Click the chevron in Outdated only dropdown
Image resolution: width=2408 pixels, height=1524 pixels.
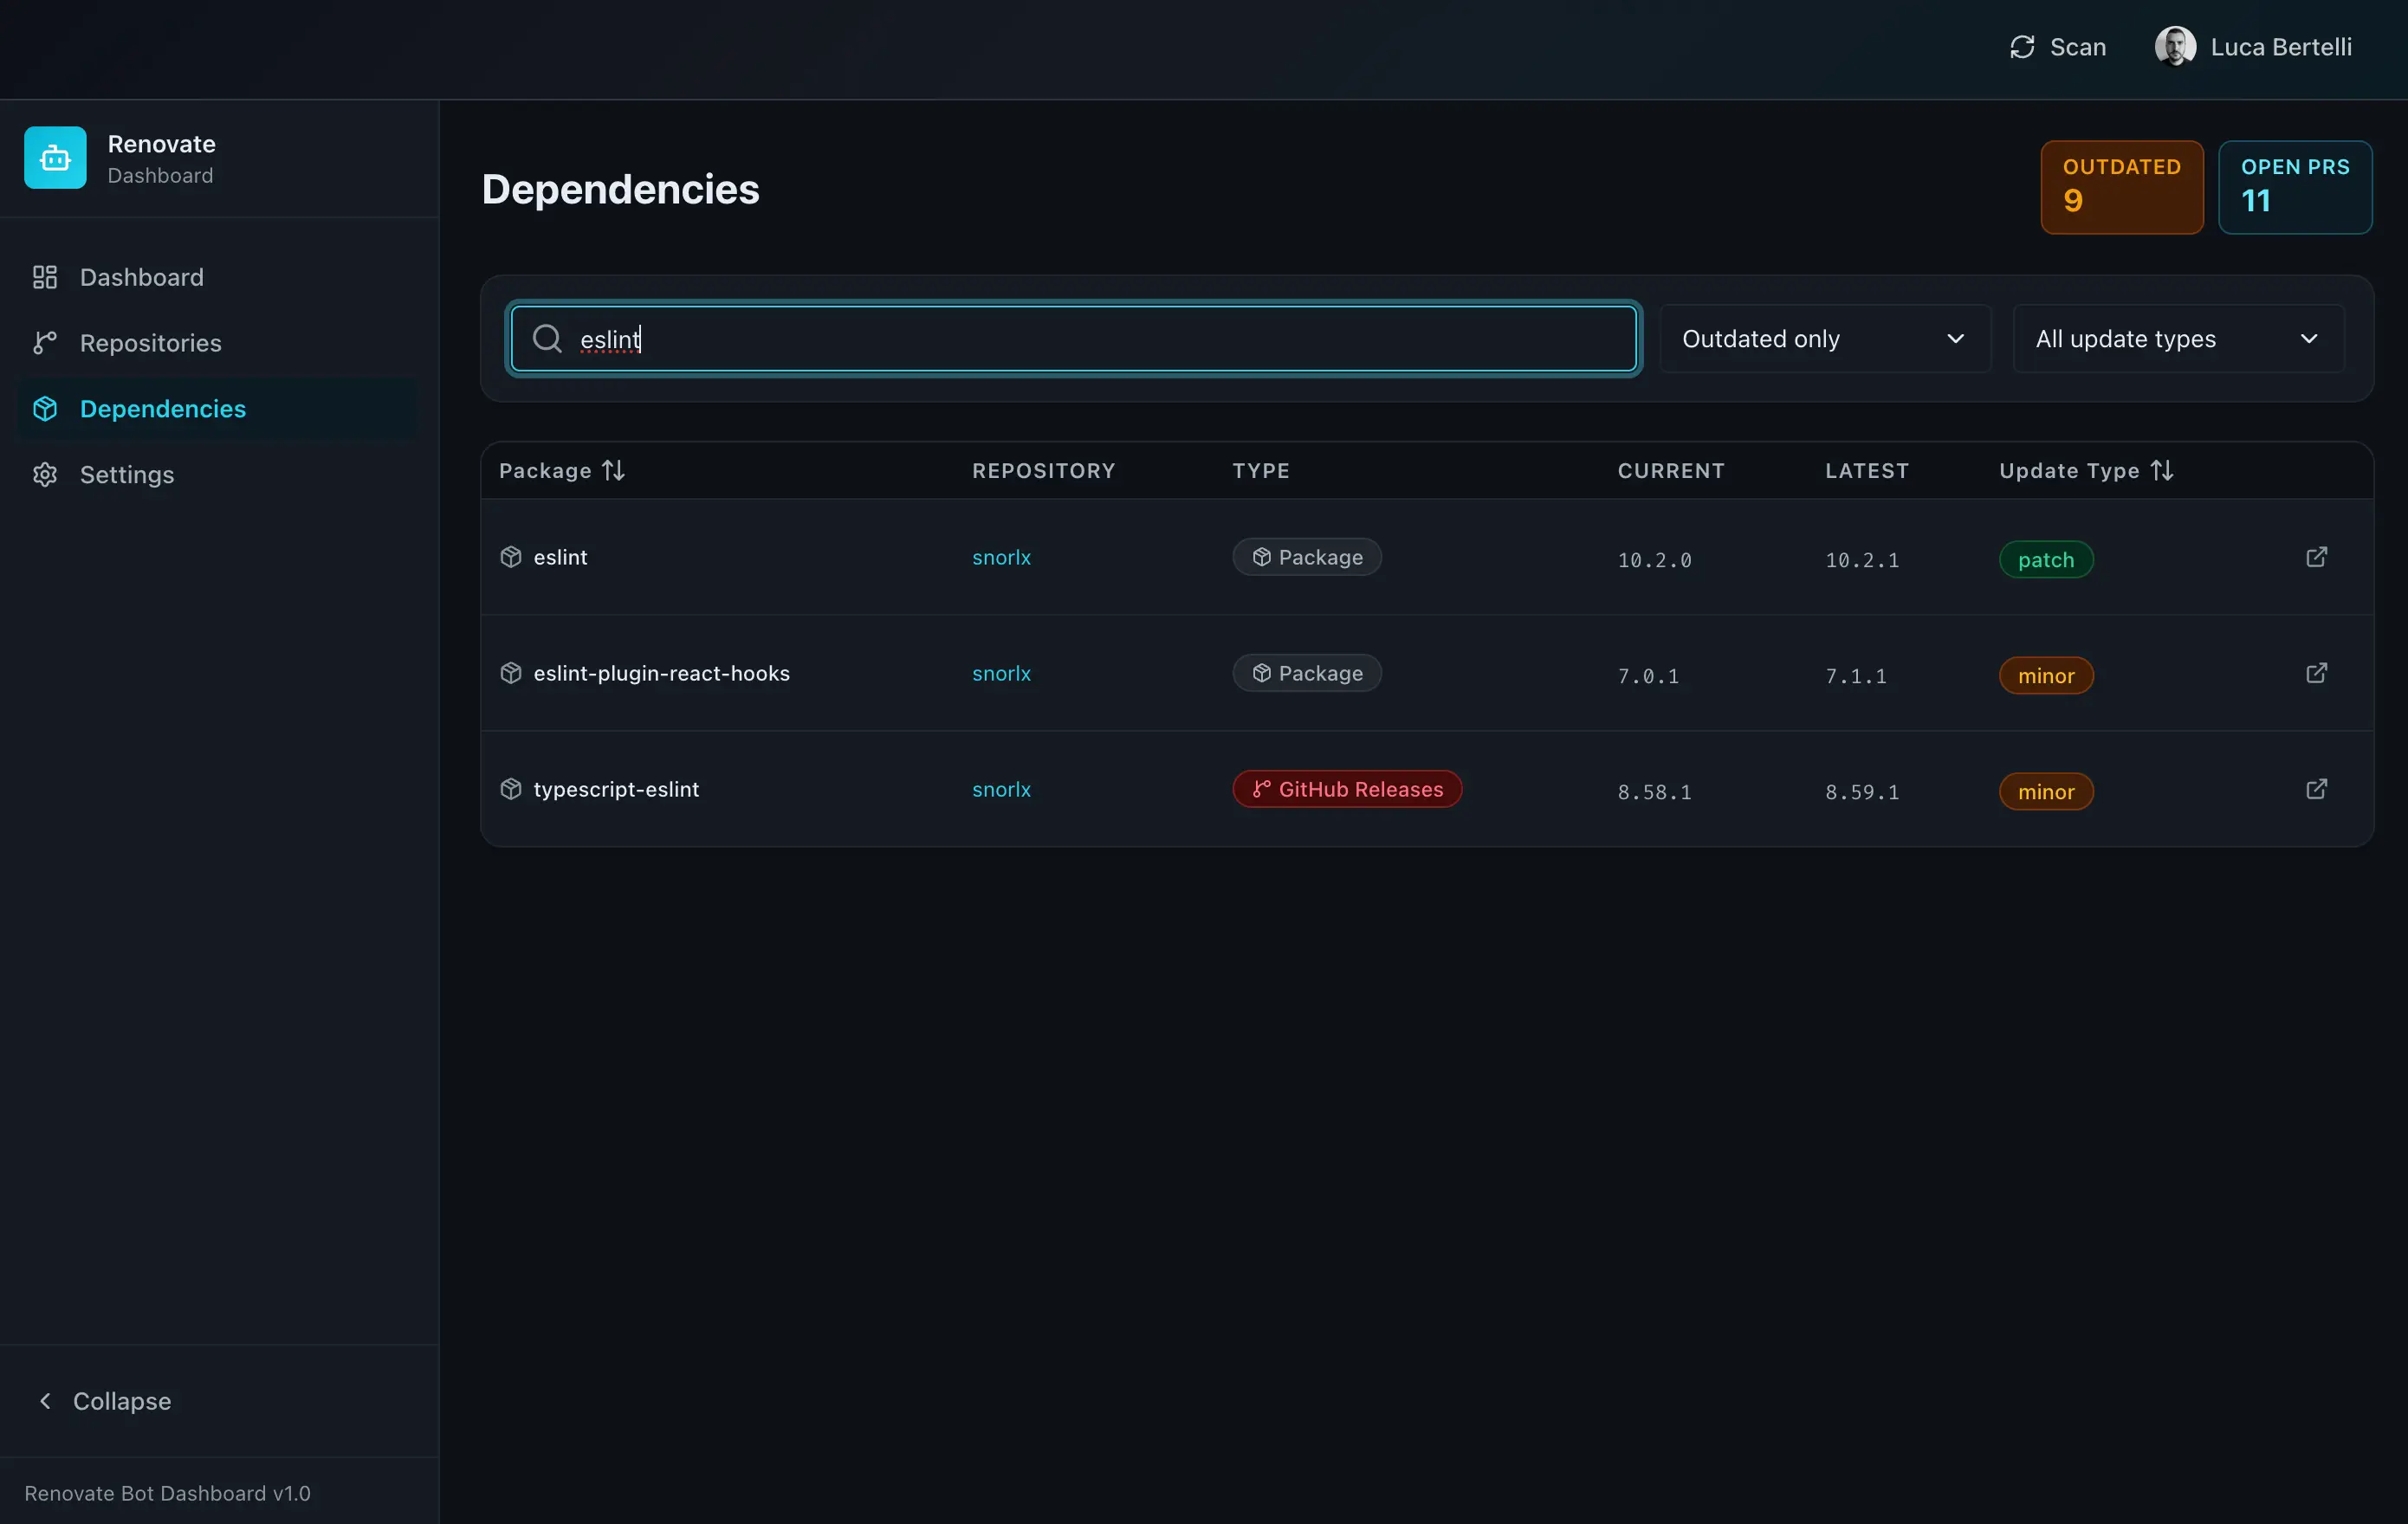(1955, 339)
